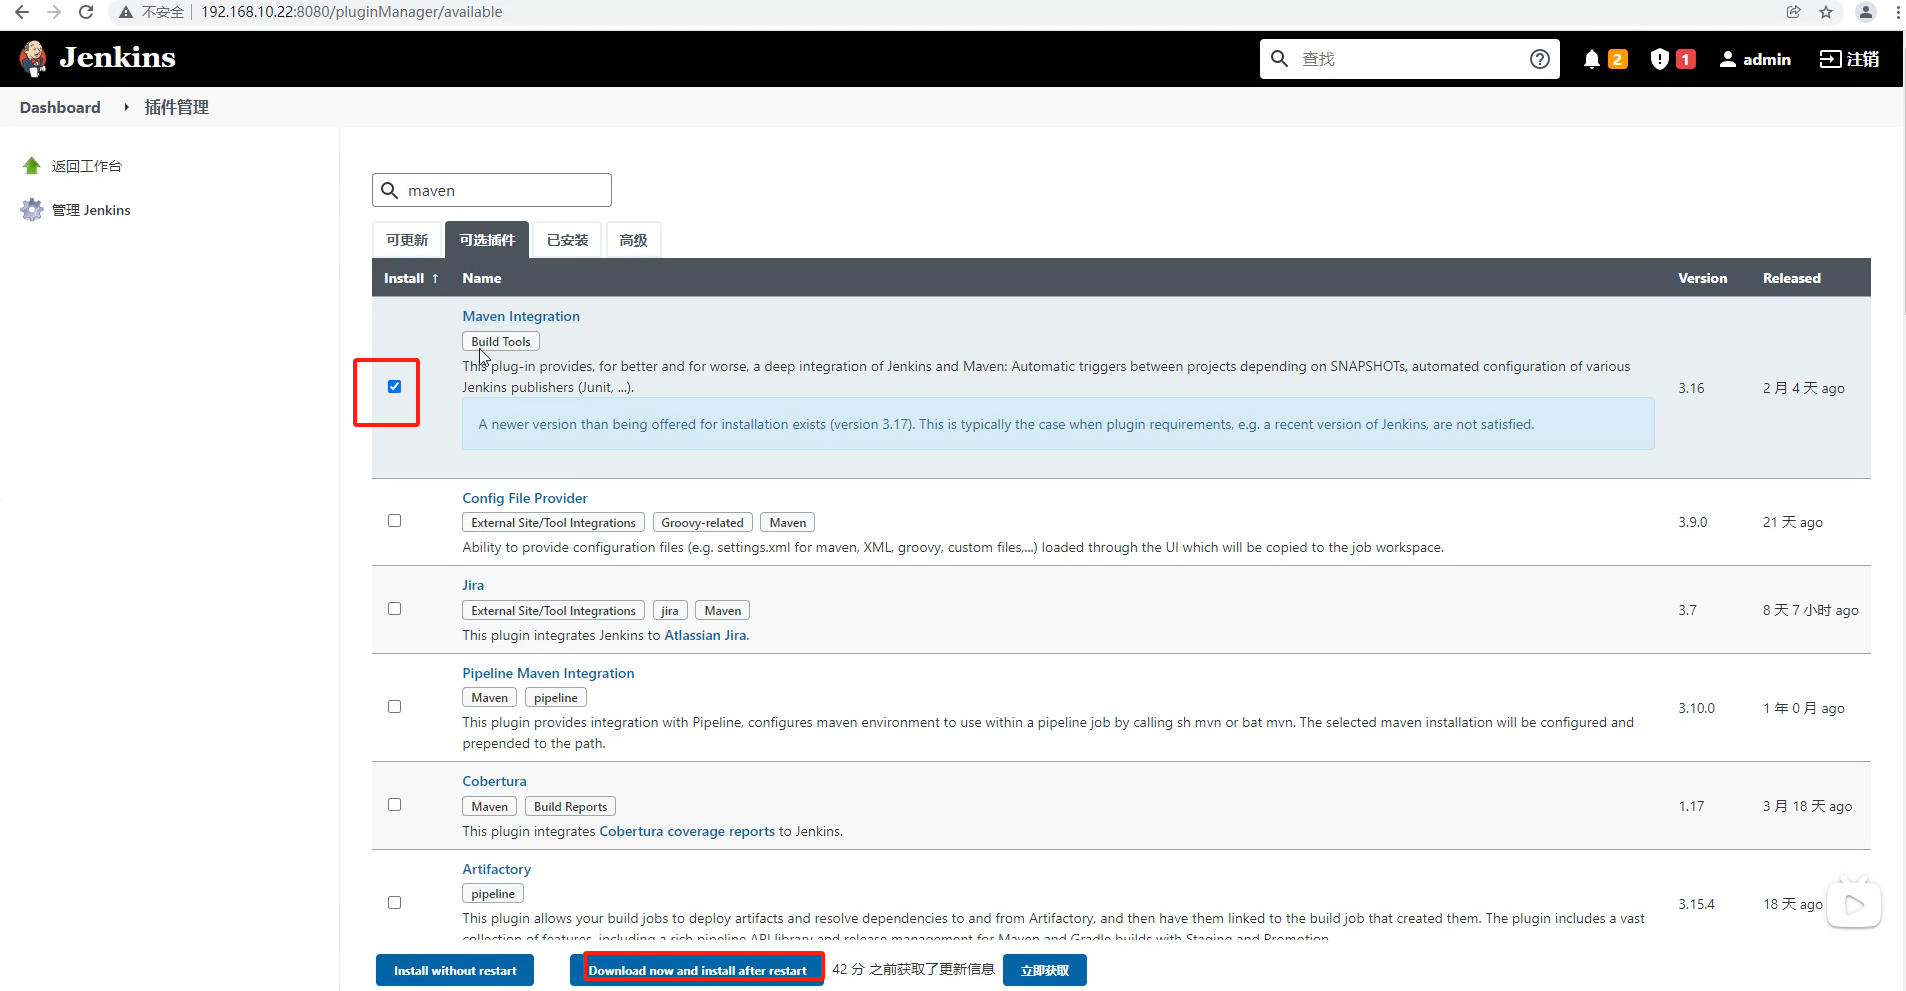Go to Dashboard breadcrumb
This screenshot has height=991, width=1906.
(x=60, y=107)
